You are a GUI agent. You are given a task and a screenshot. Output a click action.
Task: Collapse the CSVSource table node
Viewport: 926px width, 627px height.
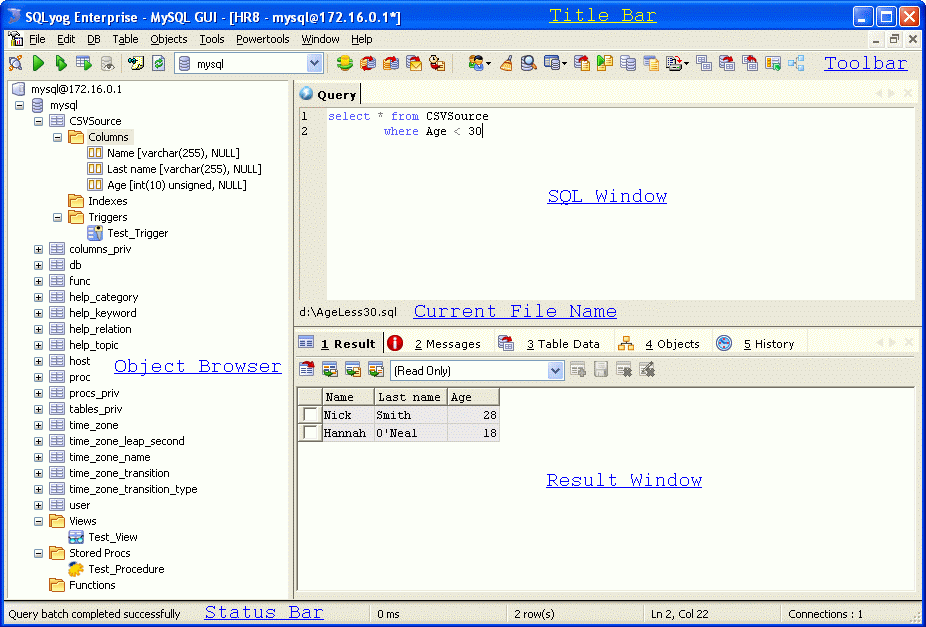click(39, 121)
